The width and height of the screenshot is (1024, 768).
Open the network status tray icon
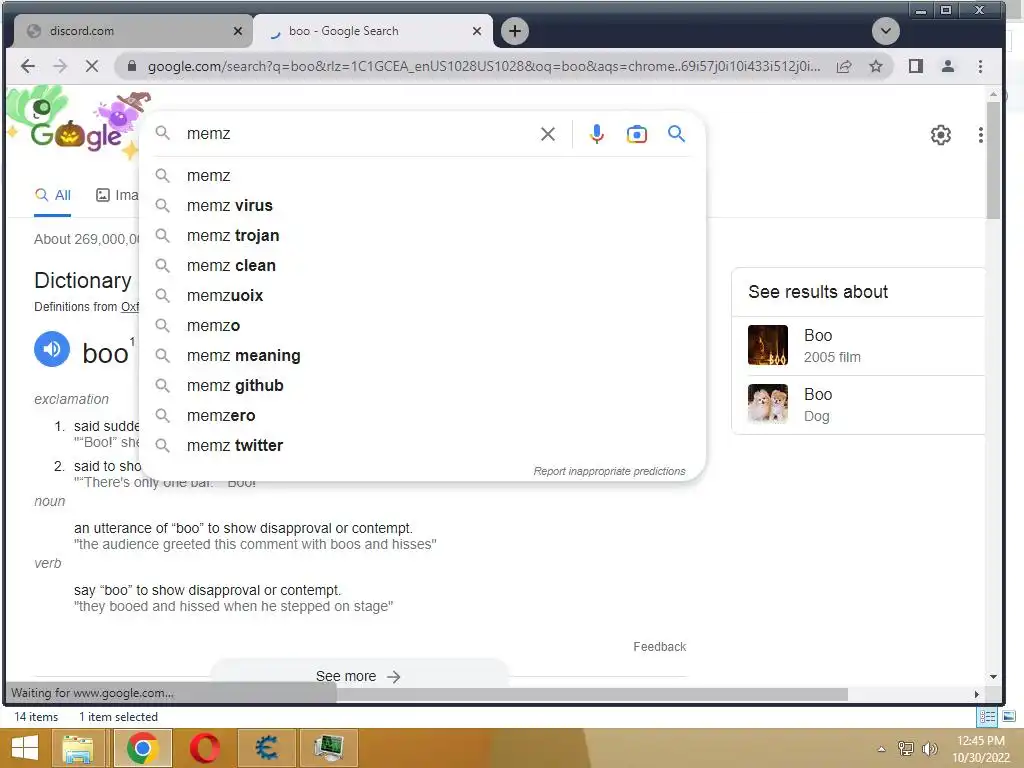906,748
